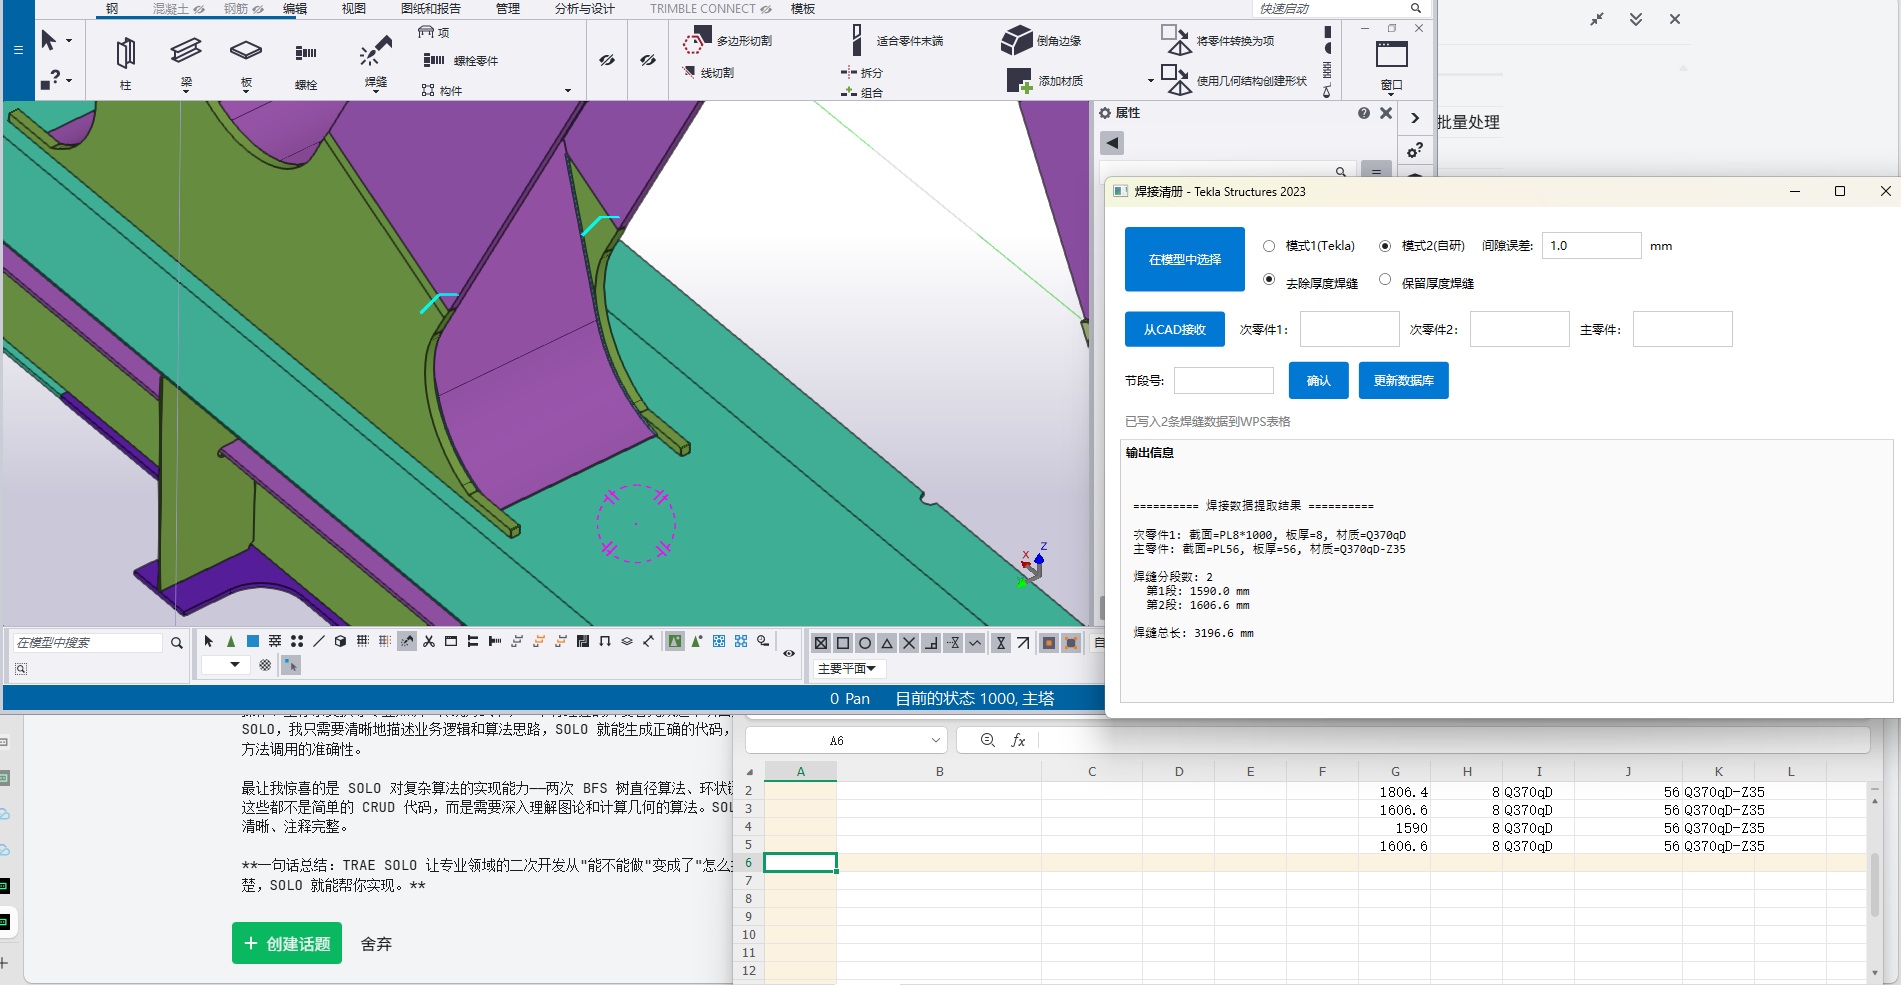Select the 柱 (column) tool

125,54
